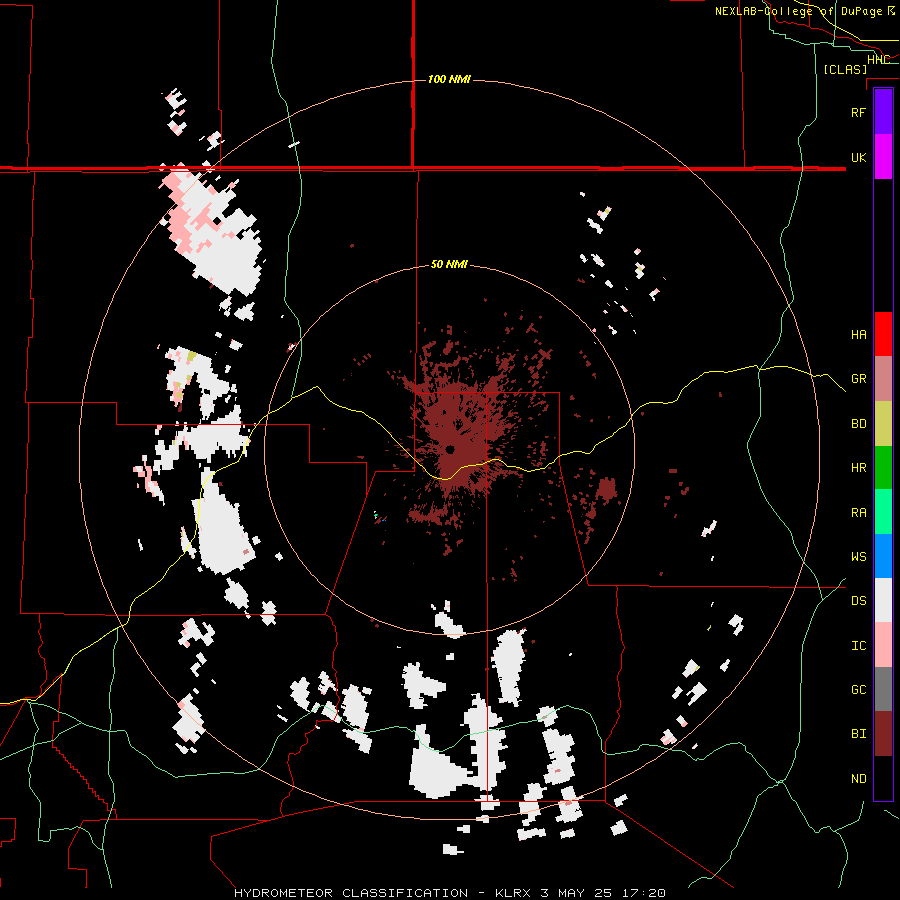Viewport: 900px width, 900px height.
Task: Click the RA legend label
Action: (x=858, y=513)
